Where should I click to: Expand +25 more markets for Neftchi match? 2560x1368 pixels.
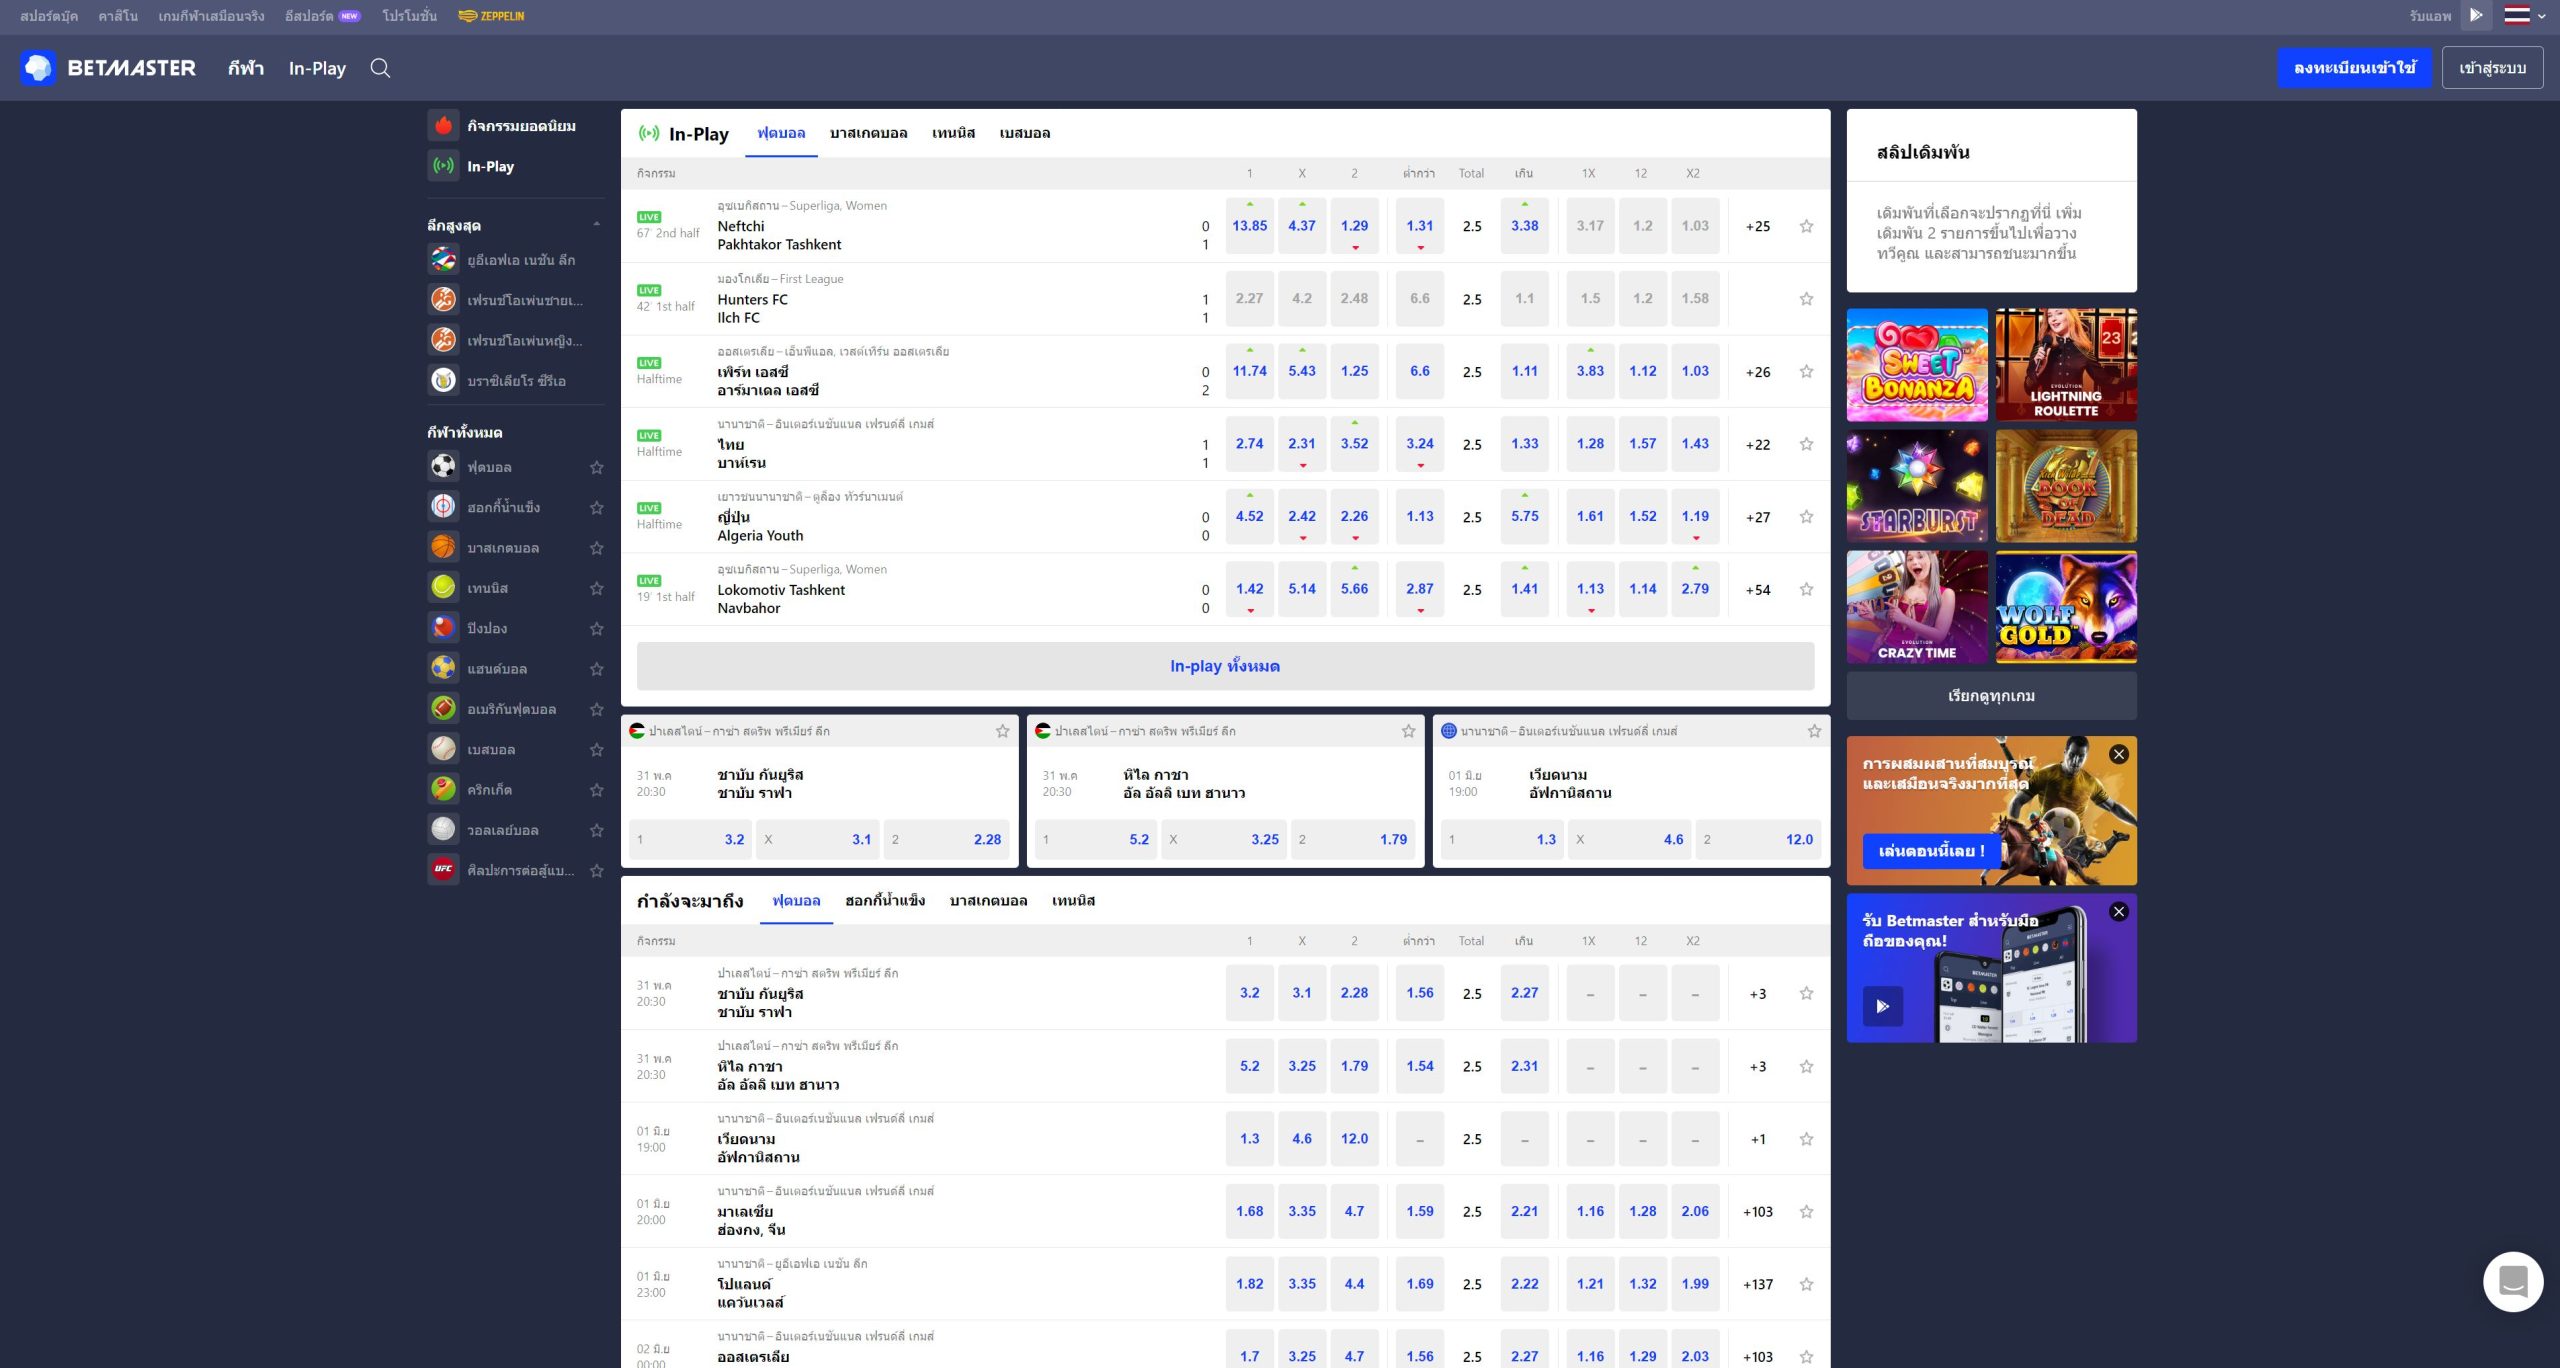(1757, 226)
